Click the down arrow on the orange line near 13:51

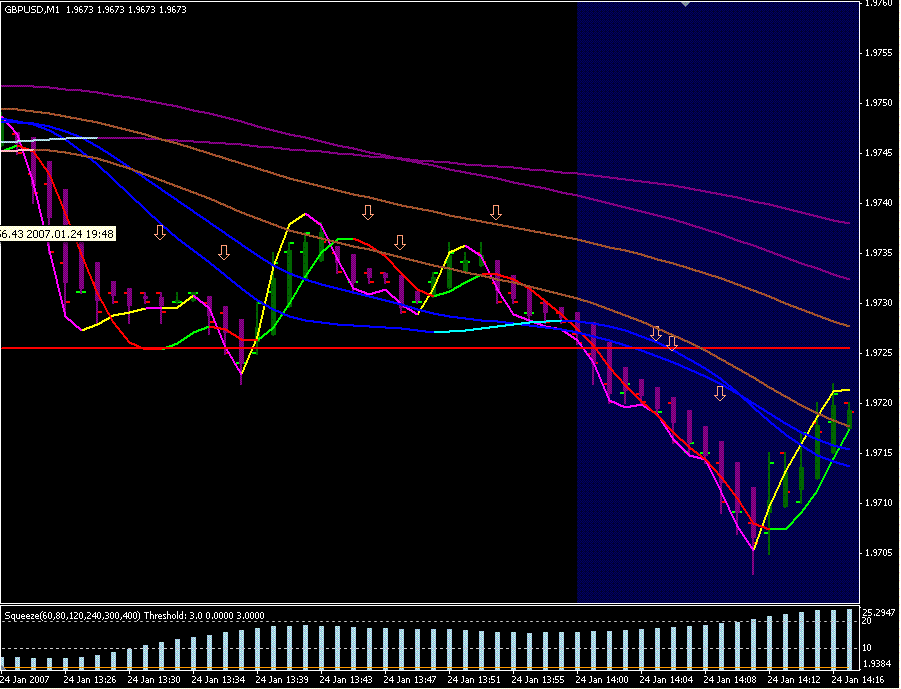496,212
